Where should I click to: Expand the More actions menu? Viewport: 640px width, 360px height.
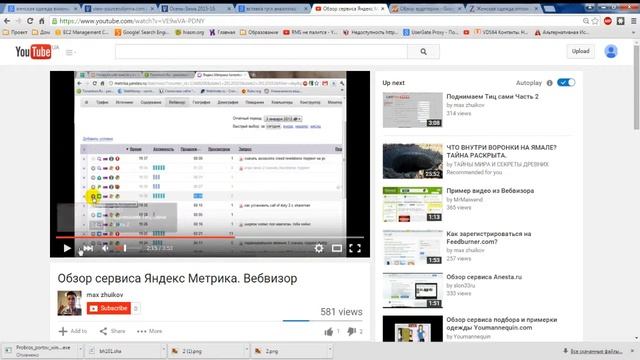tap(149, 331)
